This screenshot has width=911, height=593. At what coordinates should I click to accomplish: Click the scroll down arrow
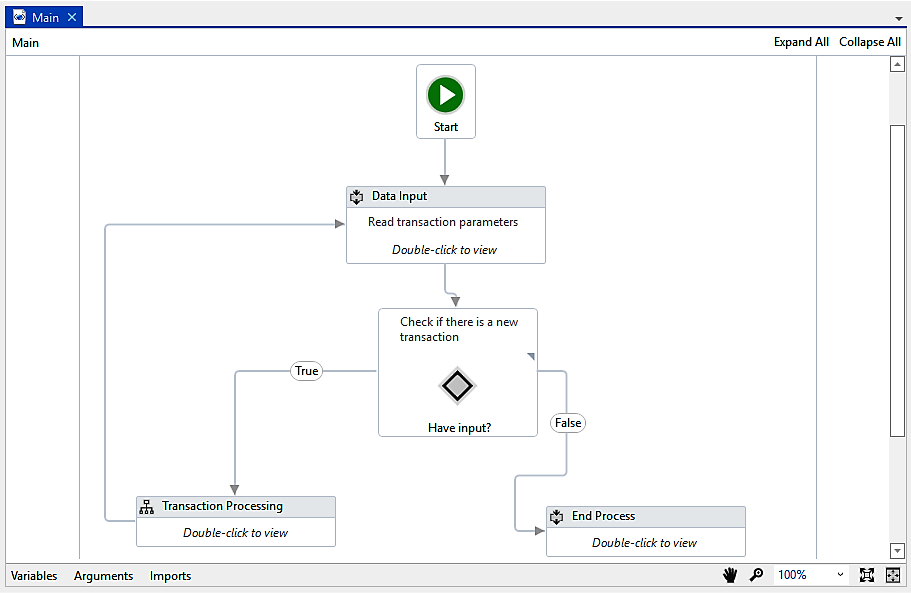point(897,551)
